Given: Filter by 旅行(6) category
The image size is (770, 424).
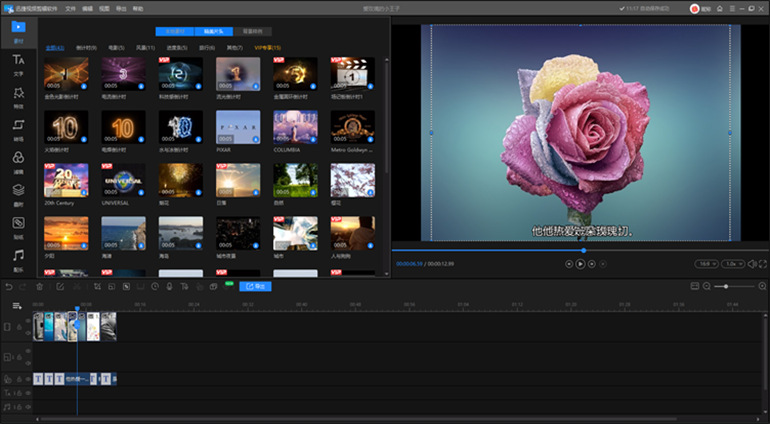Looking at the screenshot, I should [207, 48].
